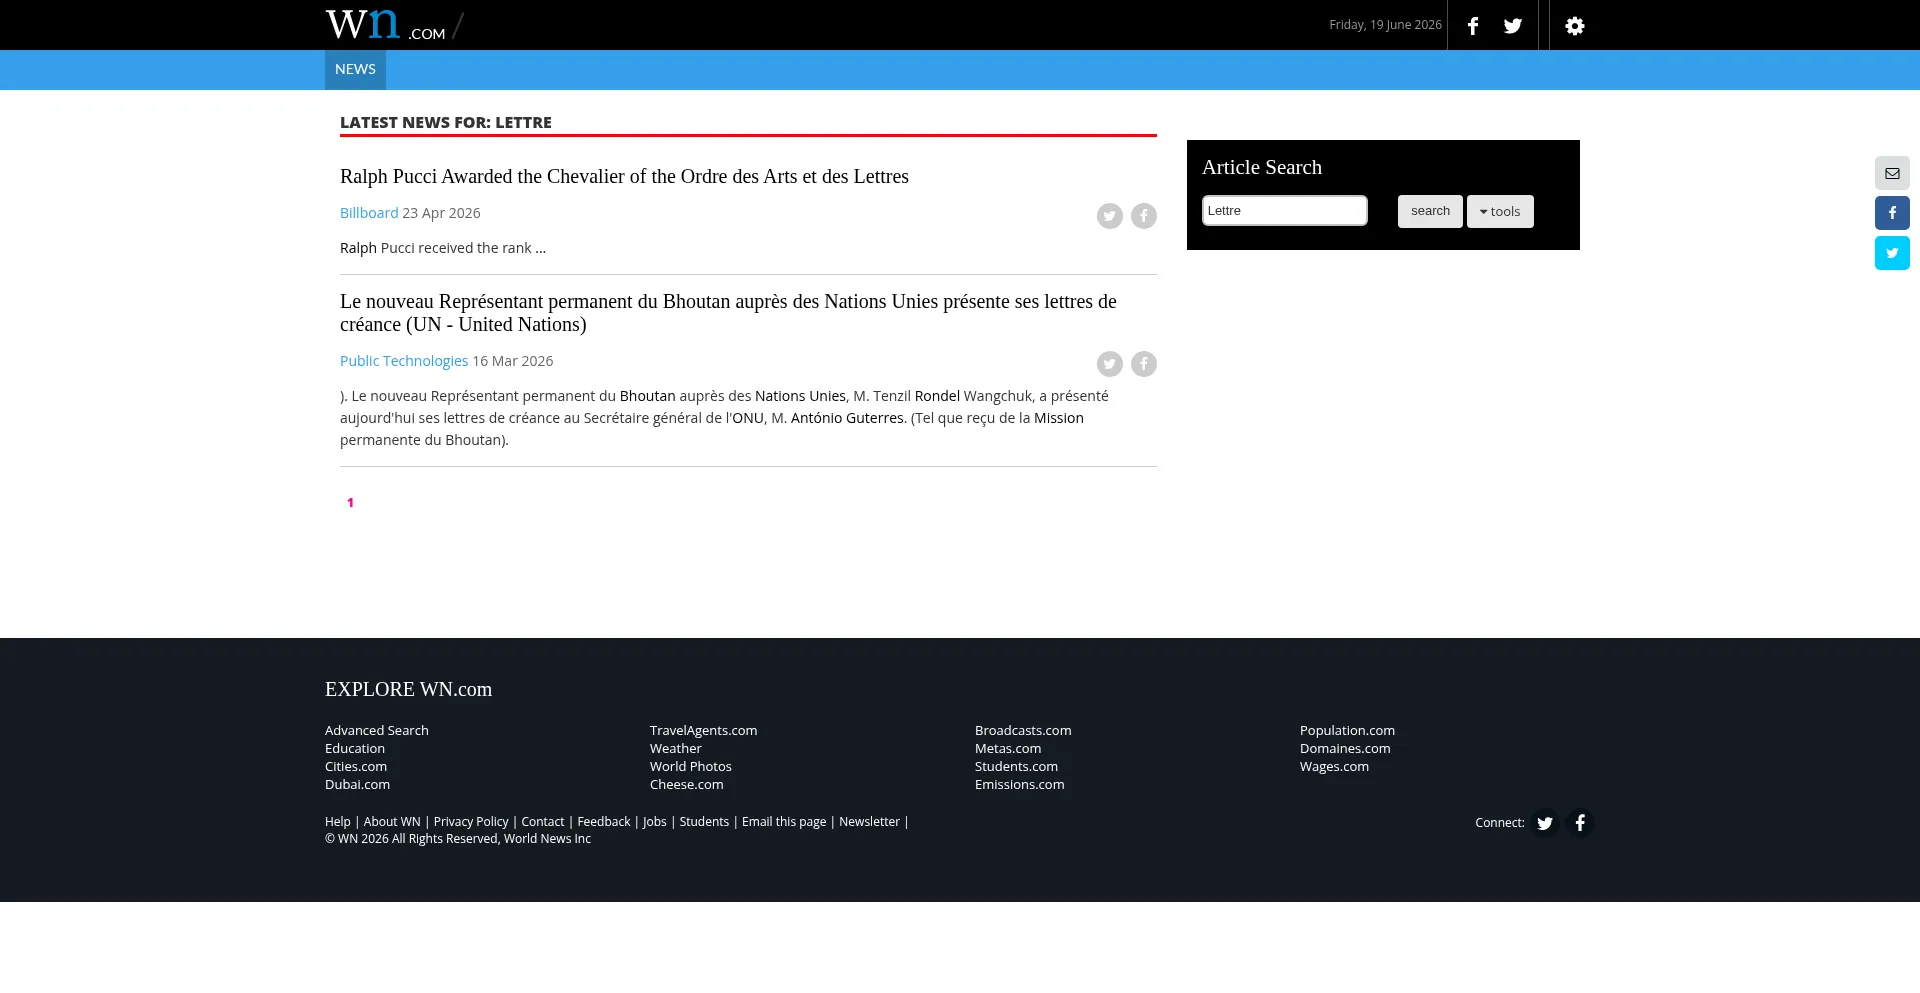Open the WN.com logo homepage
Viewport: 1920px width, 993px height.
(x=386, y=24)
